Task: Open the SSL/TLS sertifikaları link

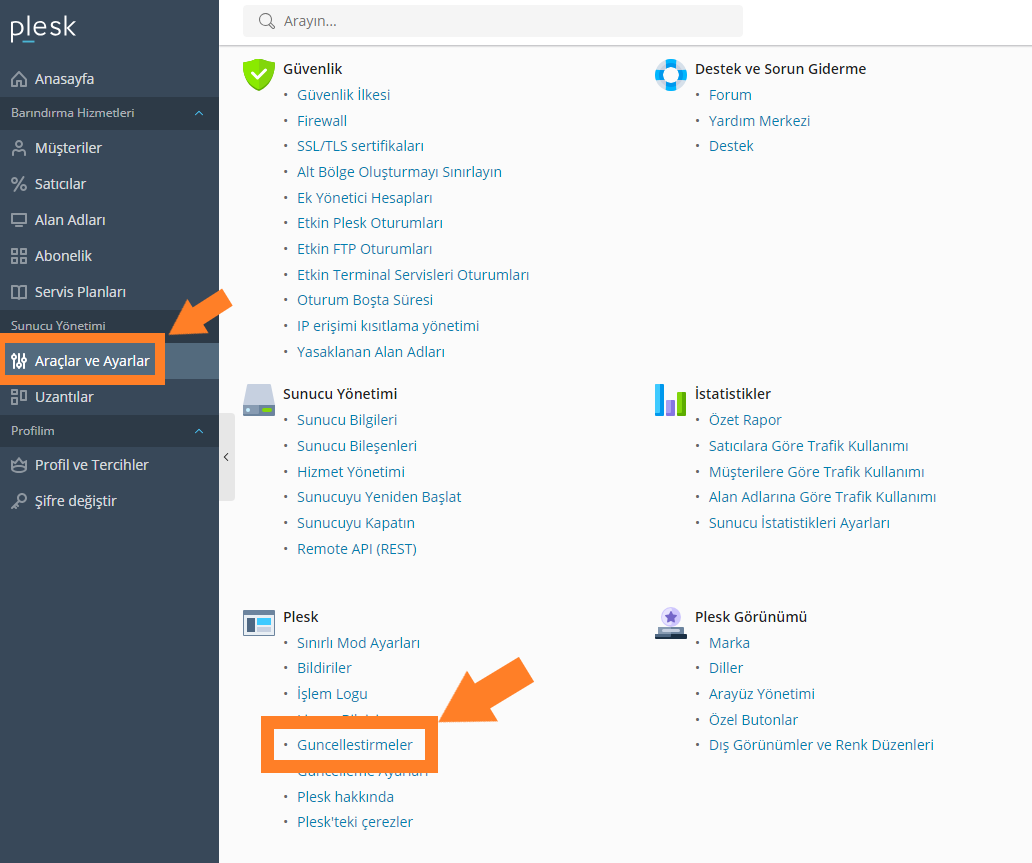Action: [x=360, y=146]
